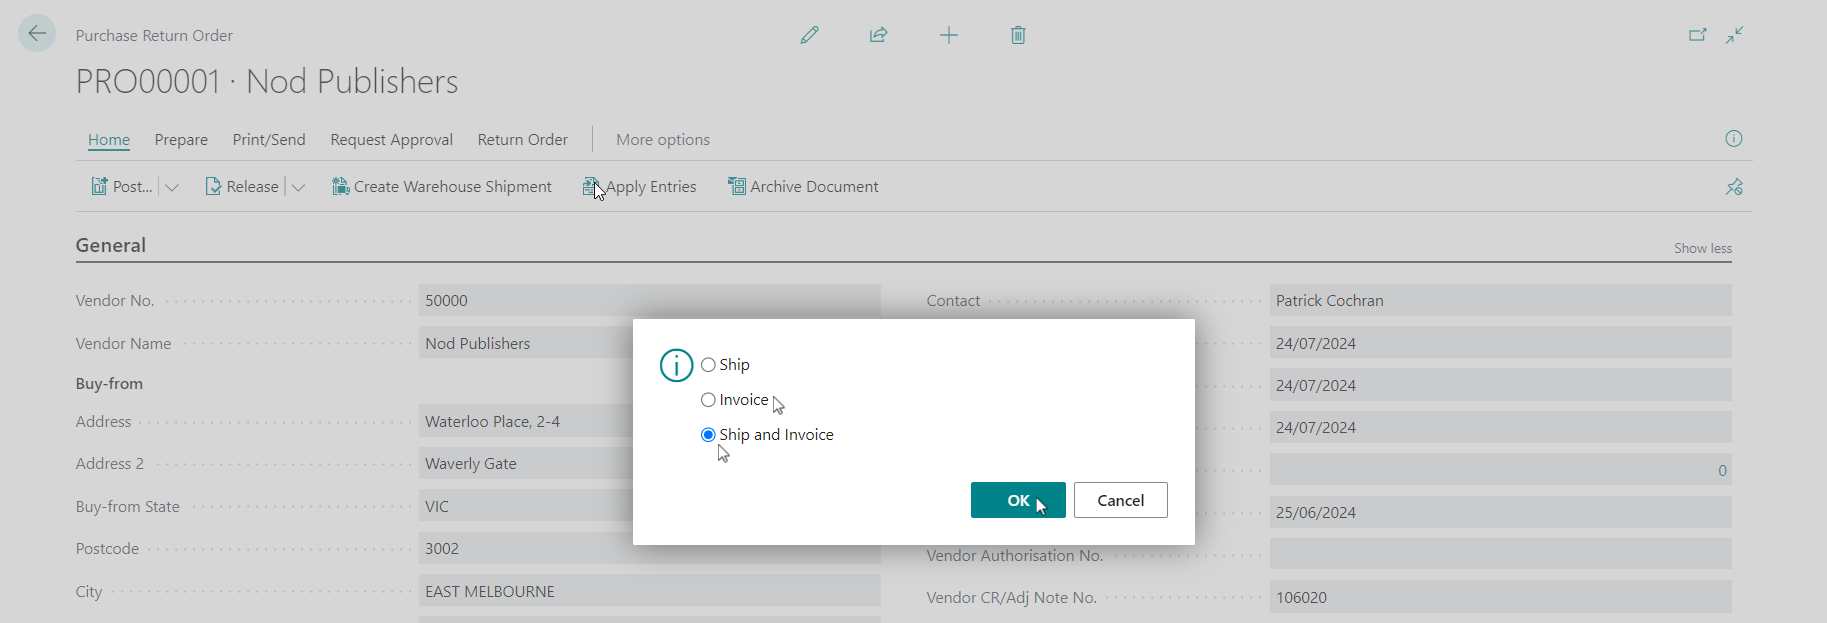Screen dimensions: 1827x623
Task: Click the pencil edit icon
Action: 809,35
